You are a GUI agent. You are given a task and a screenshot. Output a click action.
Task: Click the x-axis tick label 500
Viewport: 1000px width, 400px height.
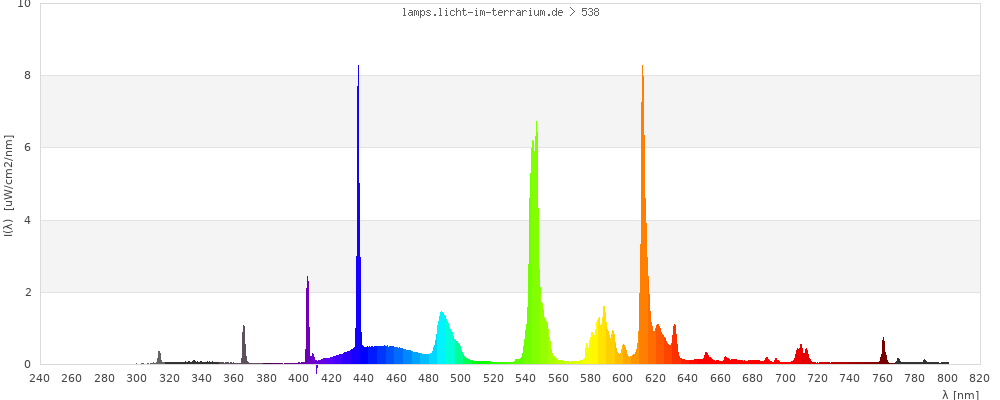(x=461, y=378)
